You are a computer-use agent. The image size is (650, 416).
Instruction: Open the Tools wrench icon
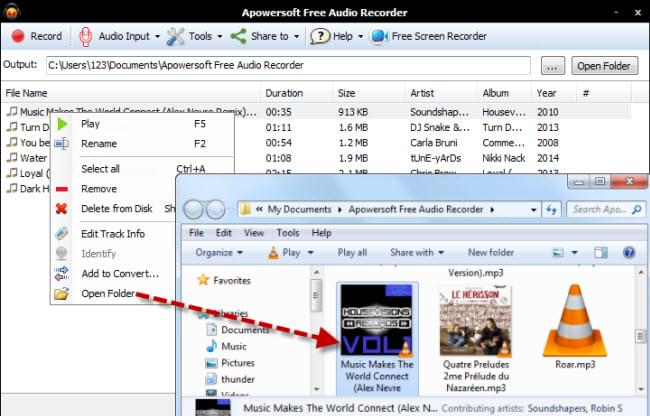pyautogui.click(x=175, y=36)
